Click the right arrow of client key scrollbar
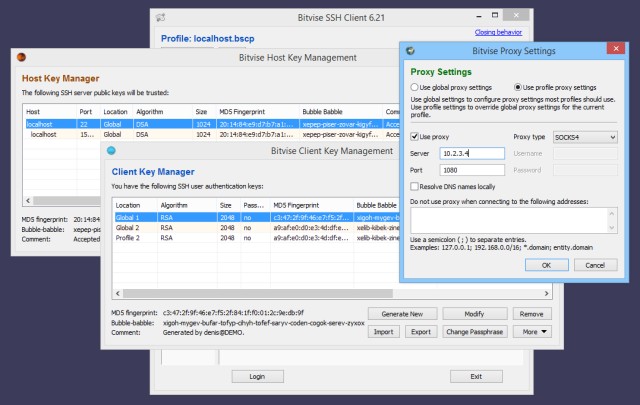Viewport: 640px width, 405px height. point(547,294)
